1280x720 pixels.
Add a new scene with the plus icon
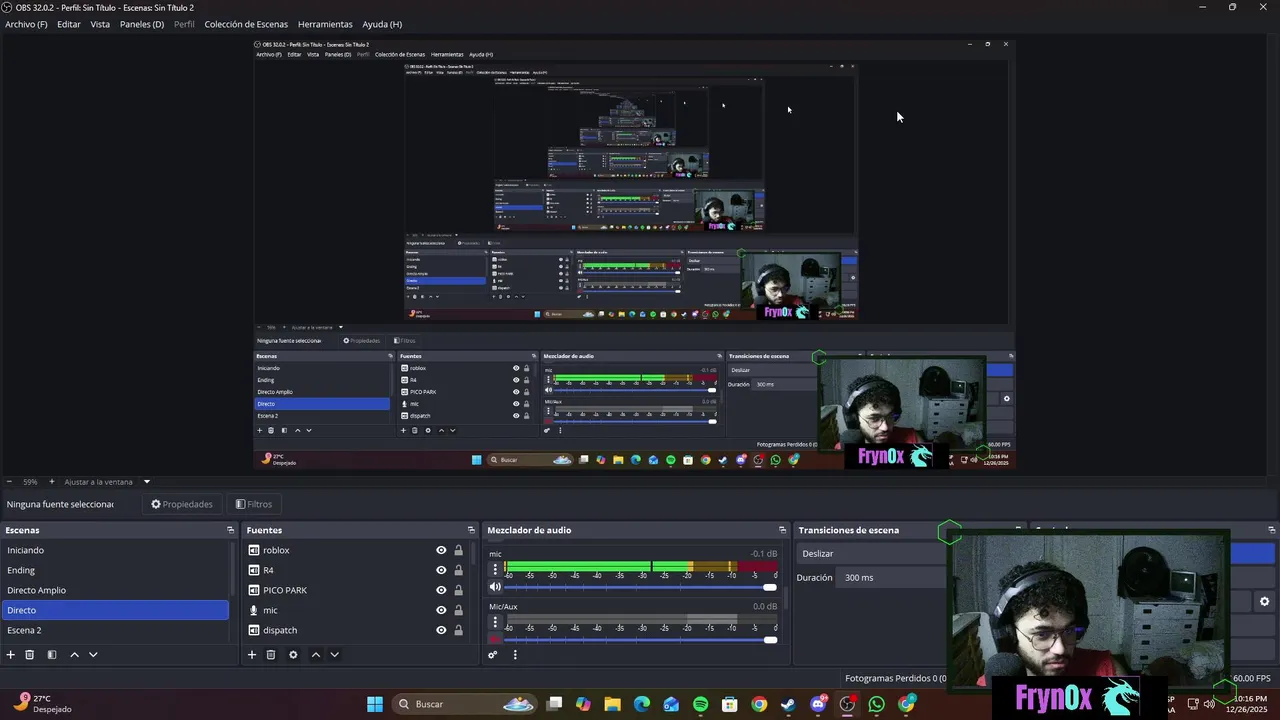click(11, 655)
